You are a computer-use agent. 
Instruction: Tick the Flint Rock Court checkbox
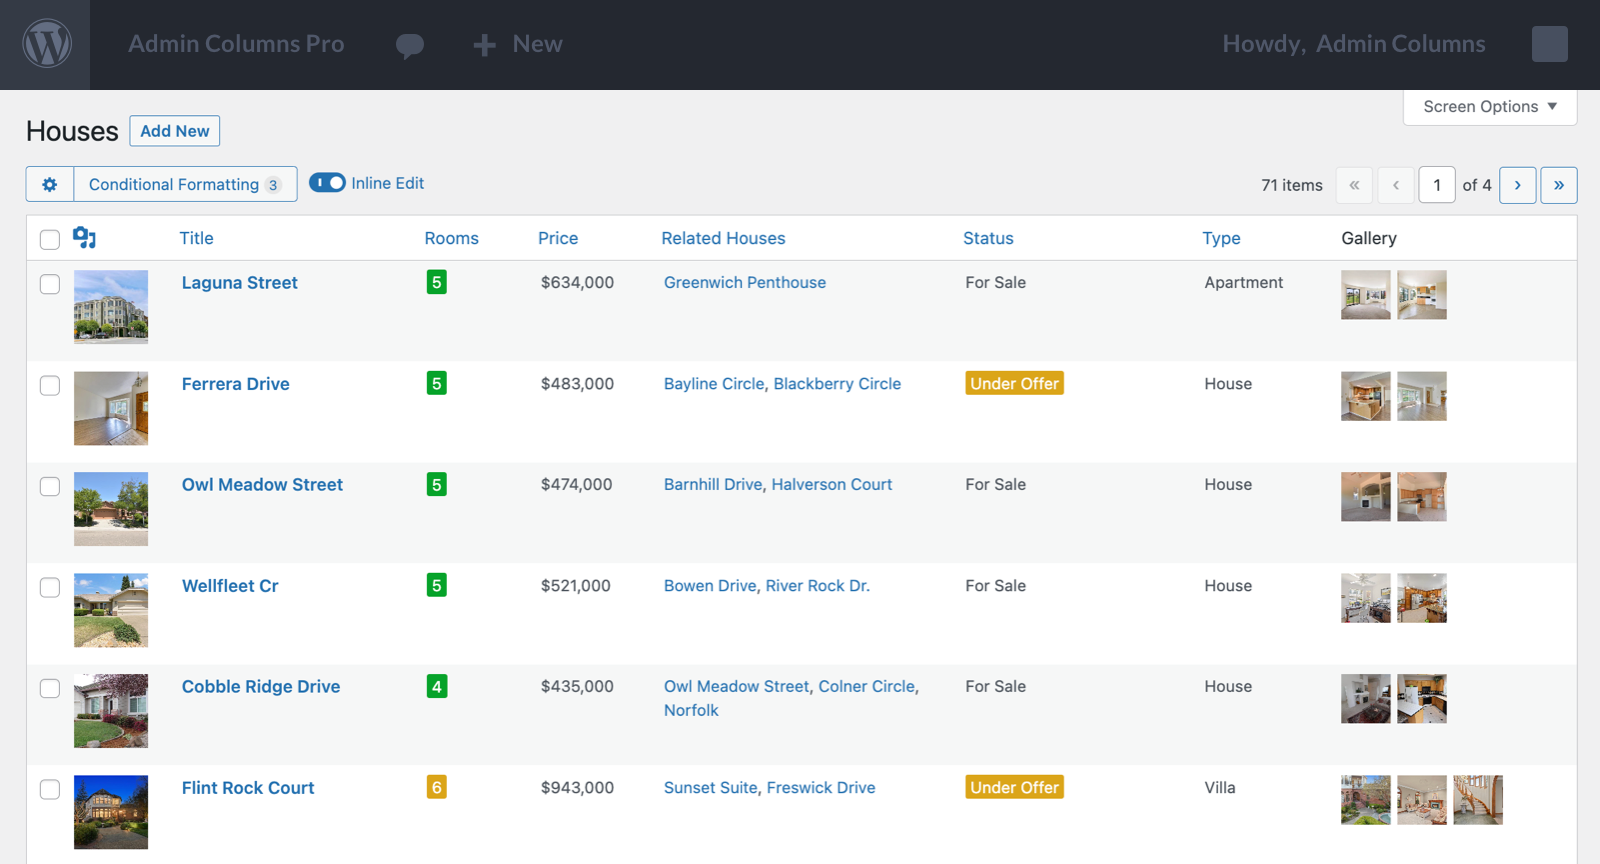pos(50,789)
